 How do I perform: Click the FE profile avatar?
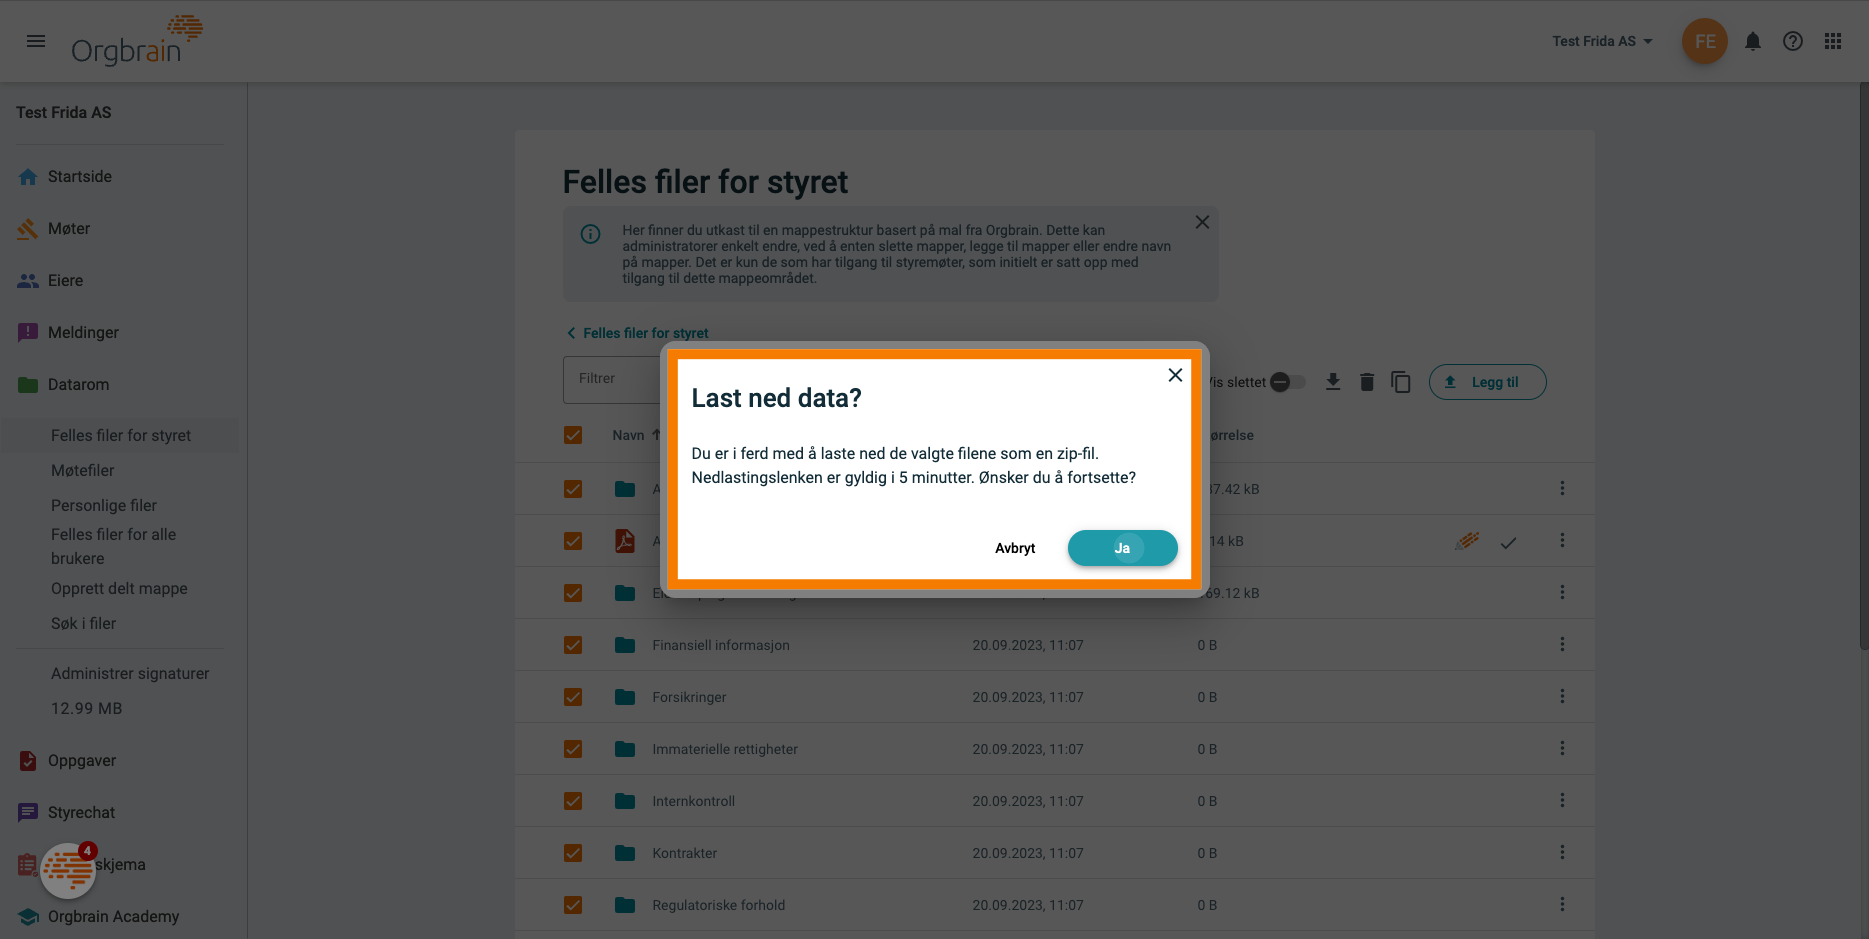1705,41
